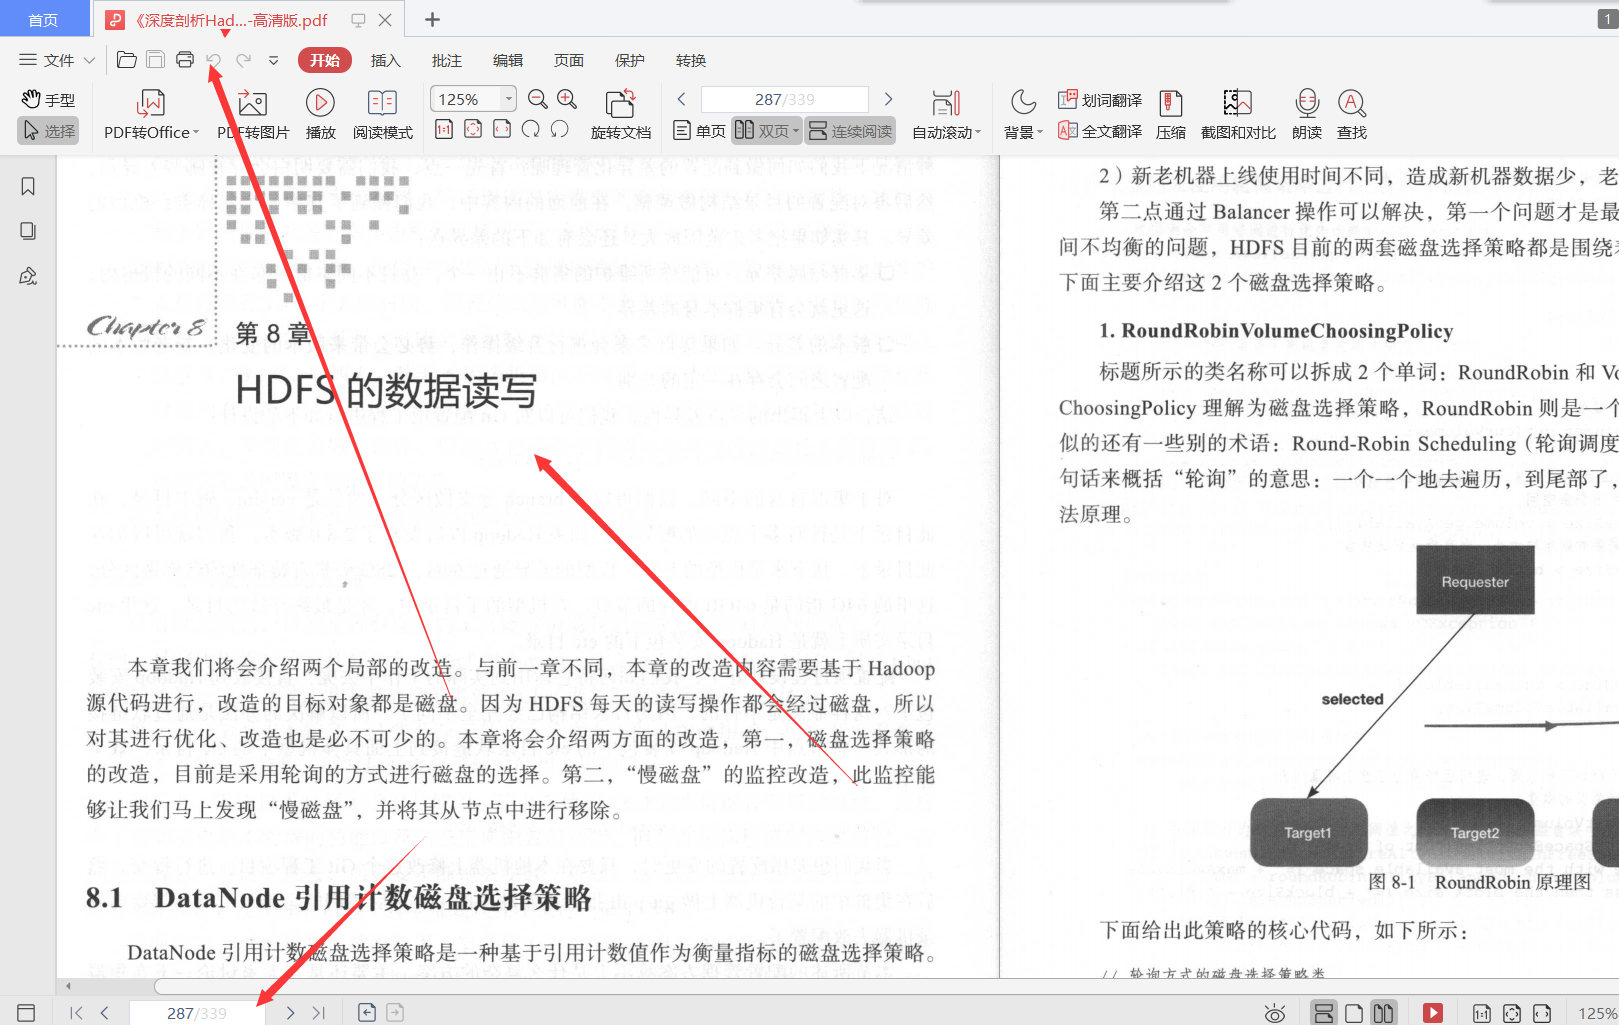Select the Hand tool (手型)
The width and height of the screenshot is (1619, 1025).
48,100
